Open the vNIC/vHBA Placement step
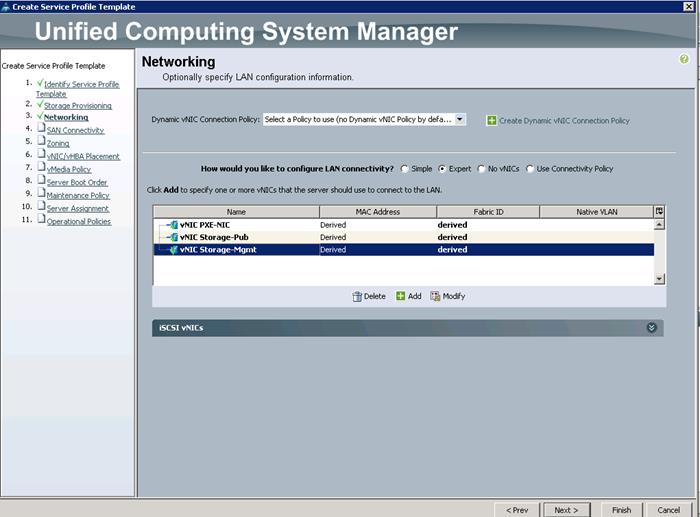The image size is (700, 517). 83,156
